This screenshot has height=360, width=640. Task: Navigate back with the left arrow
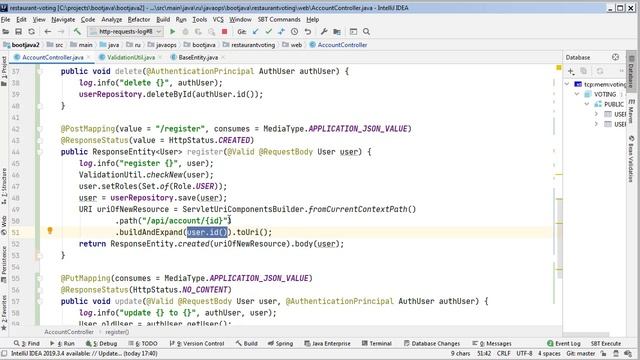48,31
